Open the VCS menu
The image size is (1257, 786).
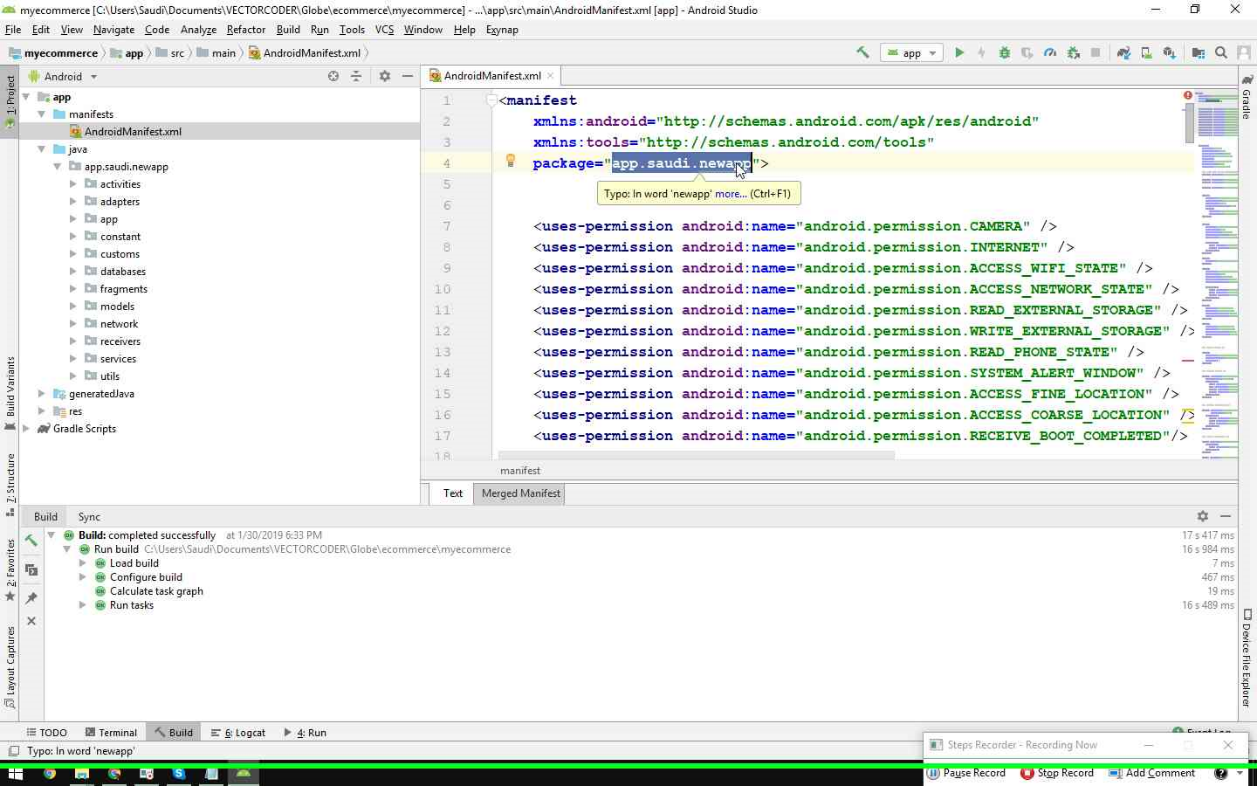384,30
